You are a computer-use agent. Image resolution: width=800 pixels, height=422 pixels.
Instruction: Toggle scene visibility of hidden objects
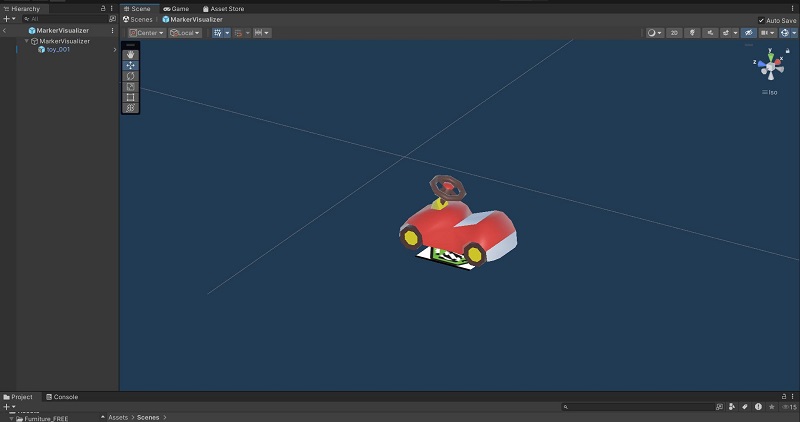click(747, 33)
